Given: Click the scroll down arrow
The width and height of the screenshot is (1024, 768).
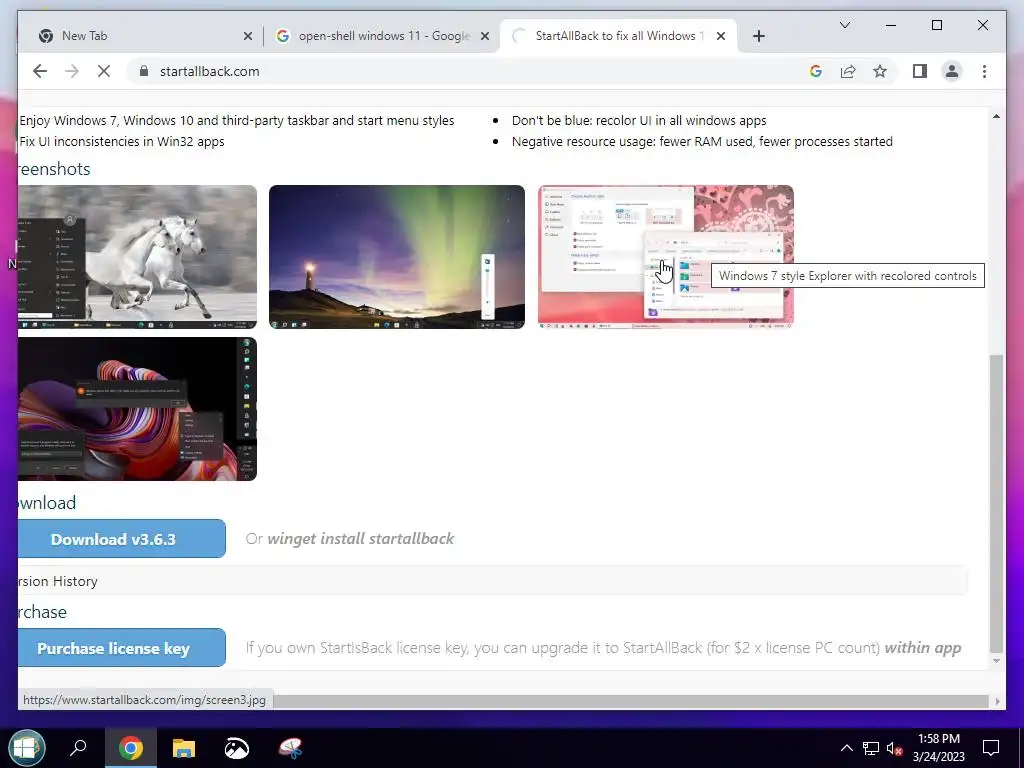Looking at the screenshot, I should point(996,661).
